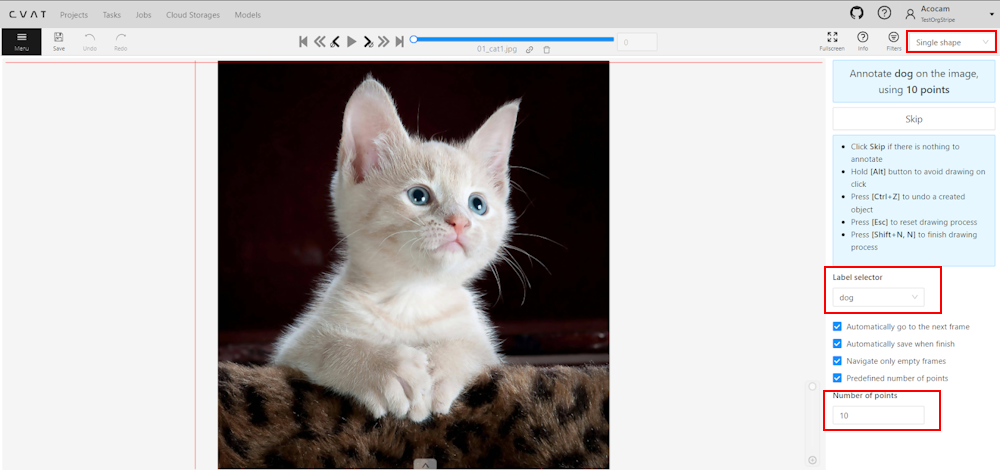
Task: Toggle Automatically go to the next frame
Action: pos(838,327)
